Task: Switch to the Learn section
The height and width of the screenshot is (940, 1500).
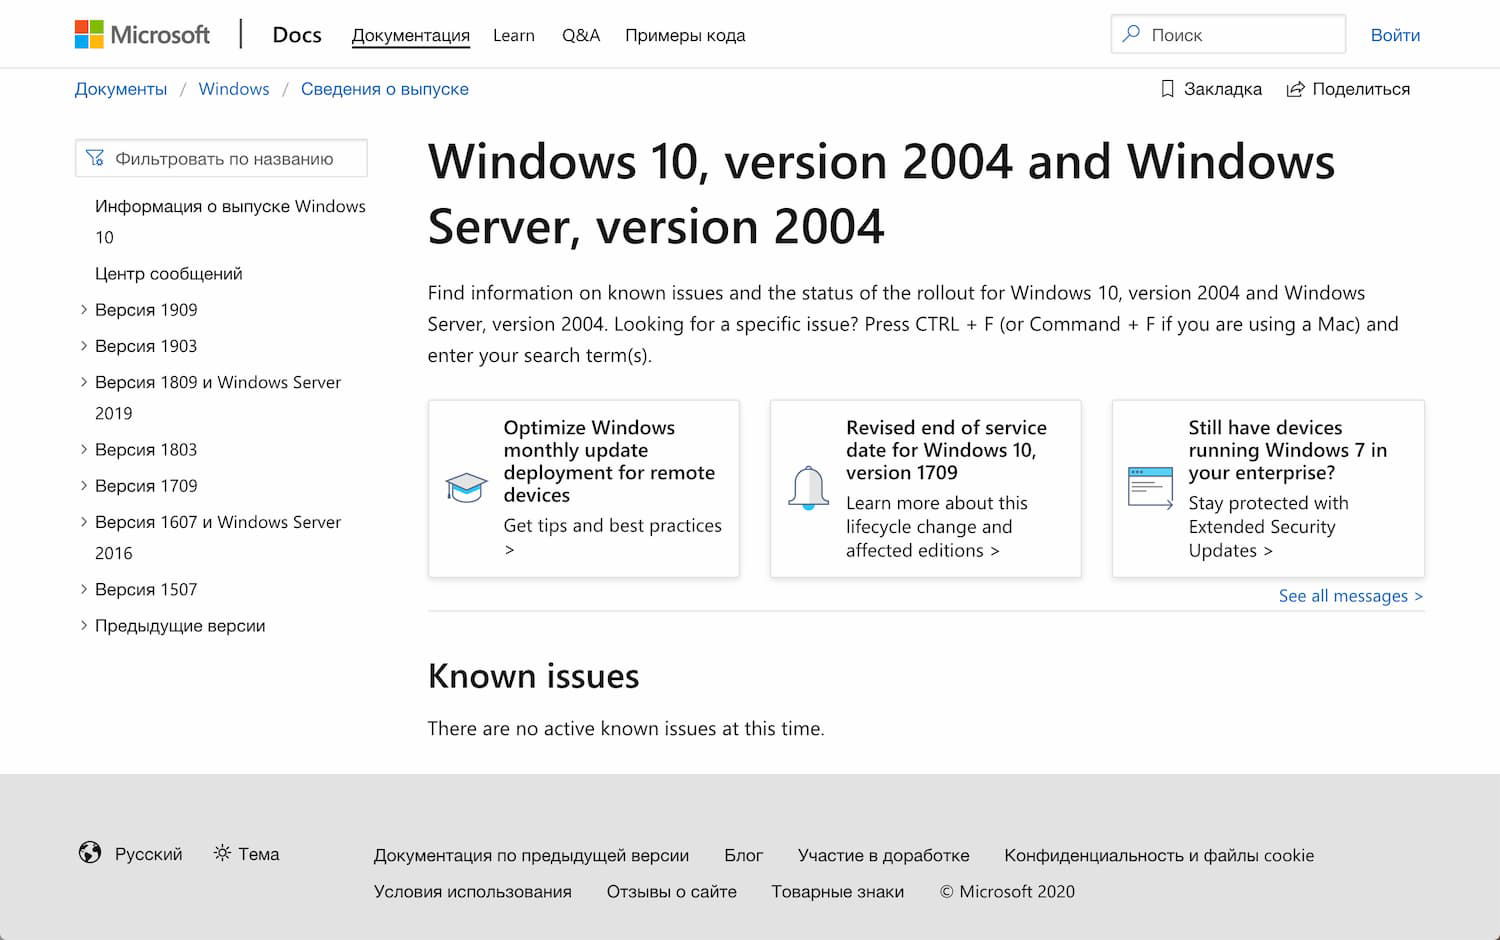Action: (513, 35)
